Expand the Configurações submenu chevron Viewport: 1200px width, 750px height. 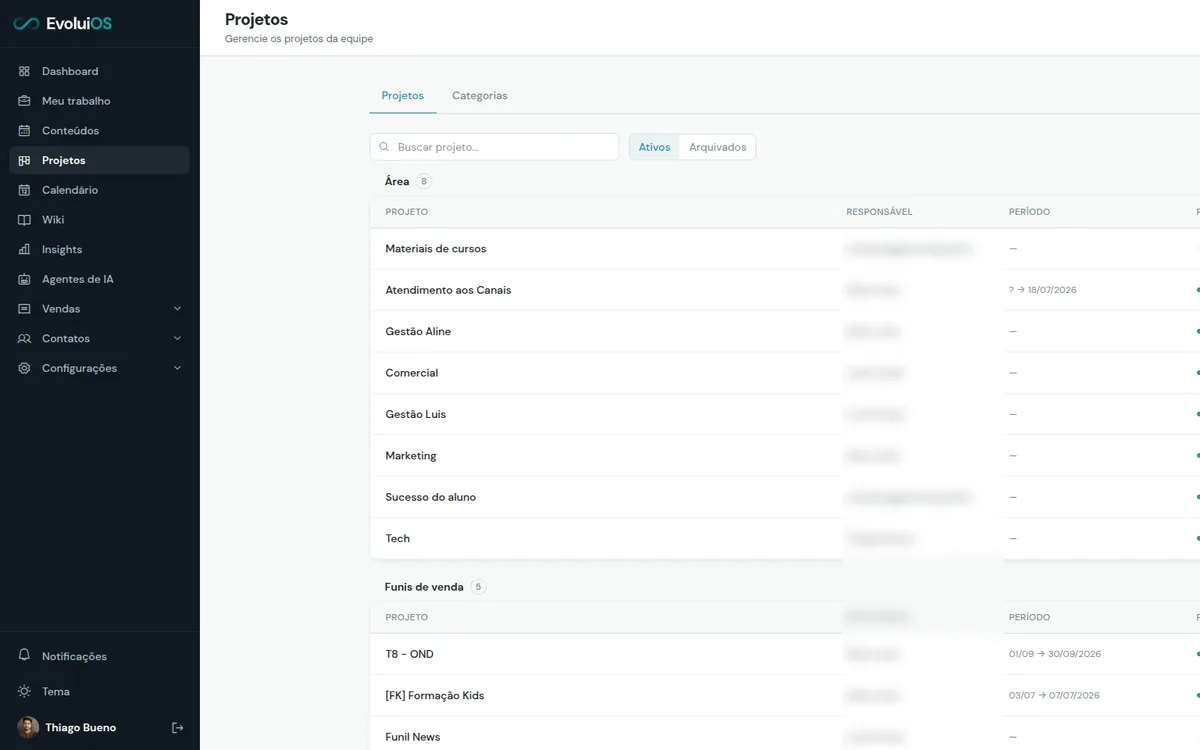[177, 368]
